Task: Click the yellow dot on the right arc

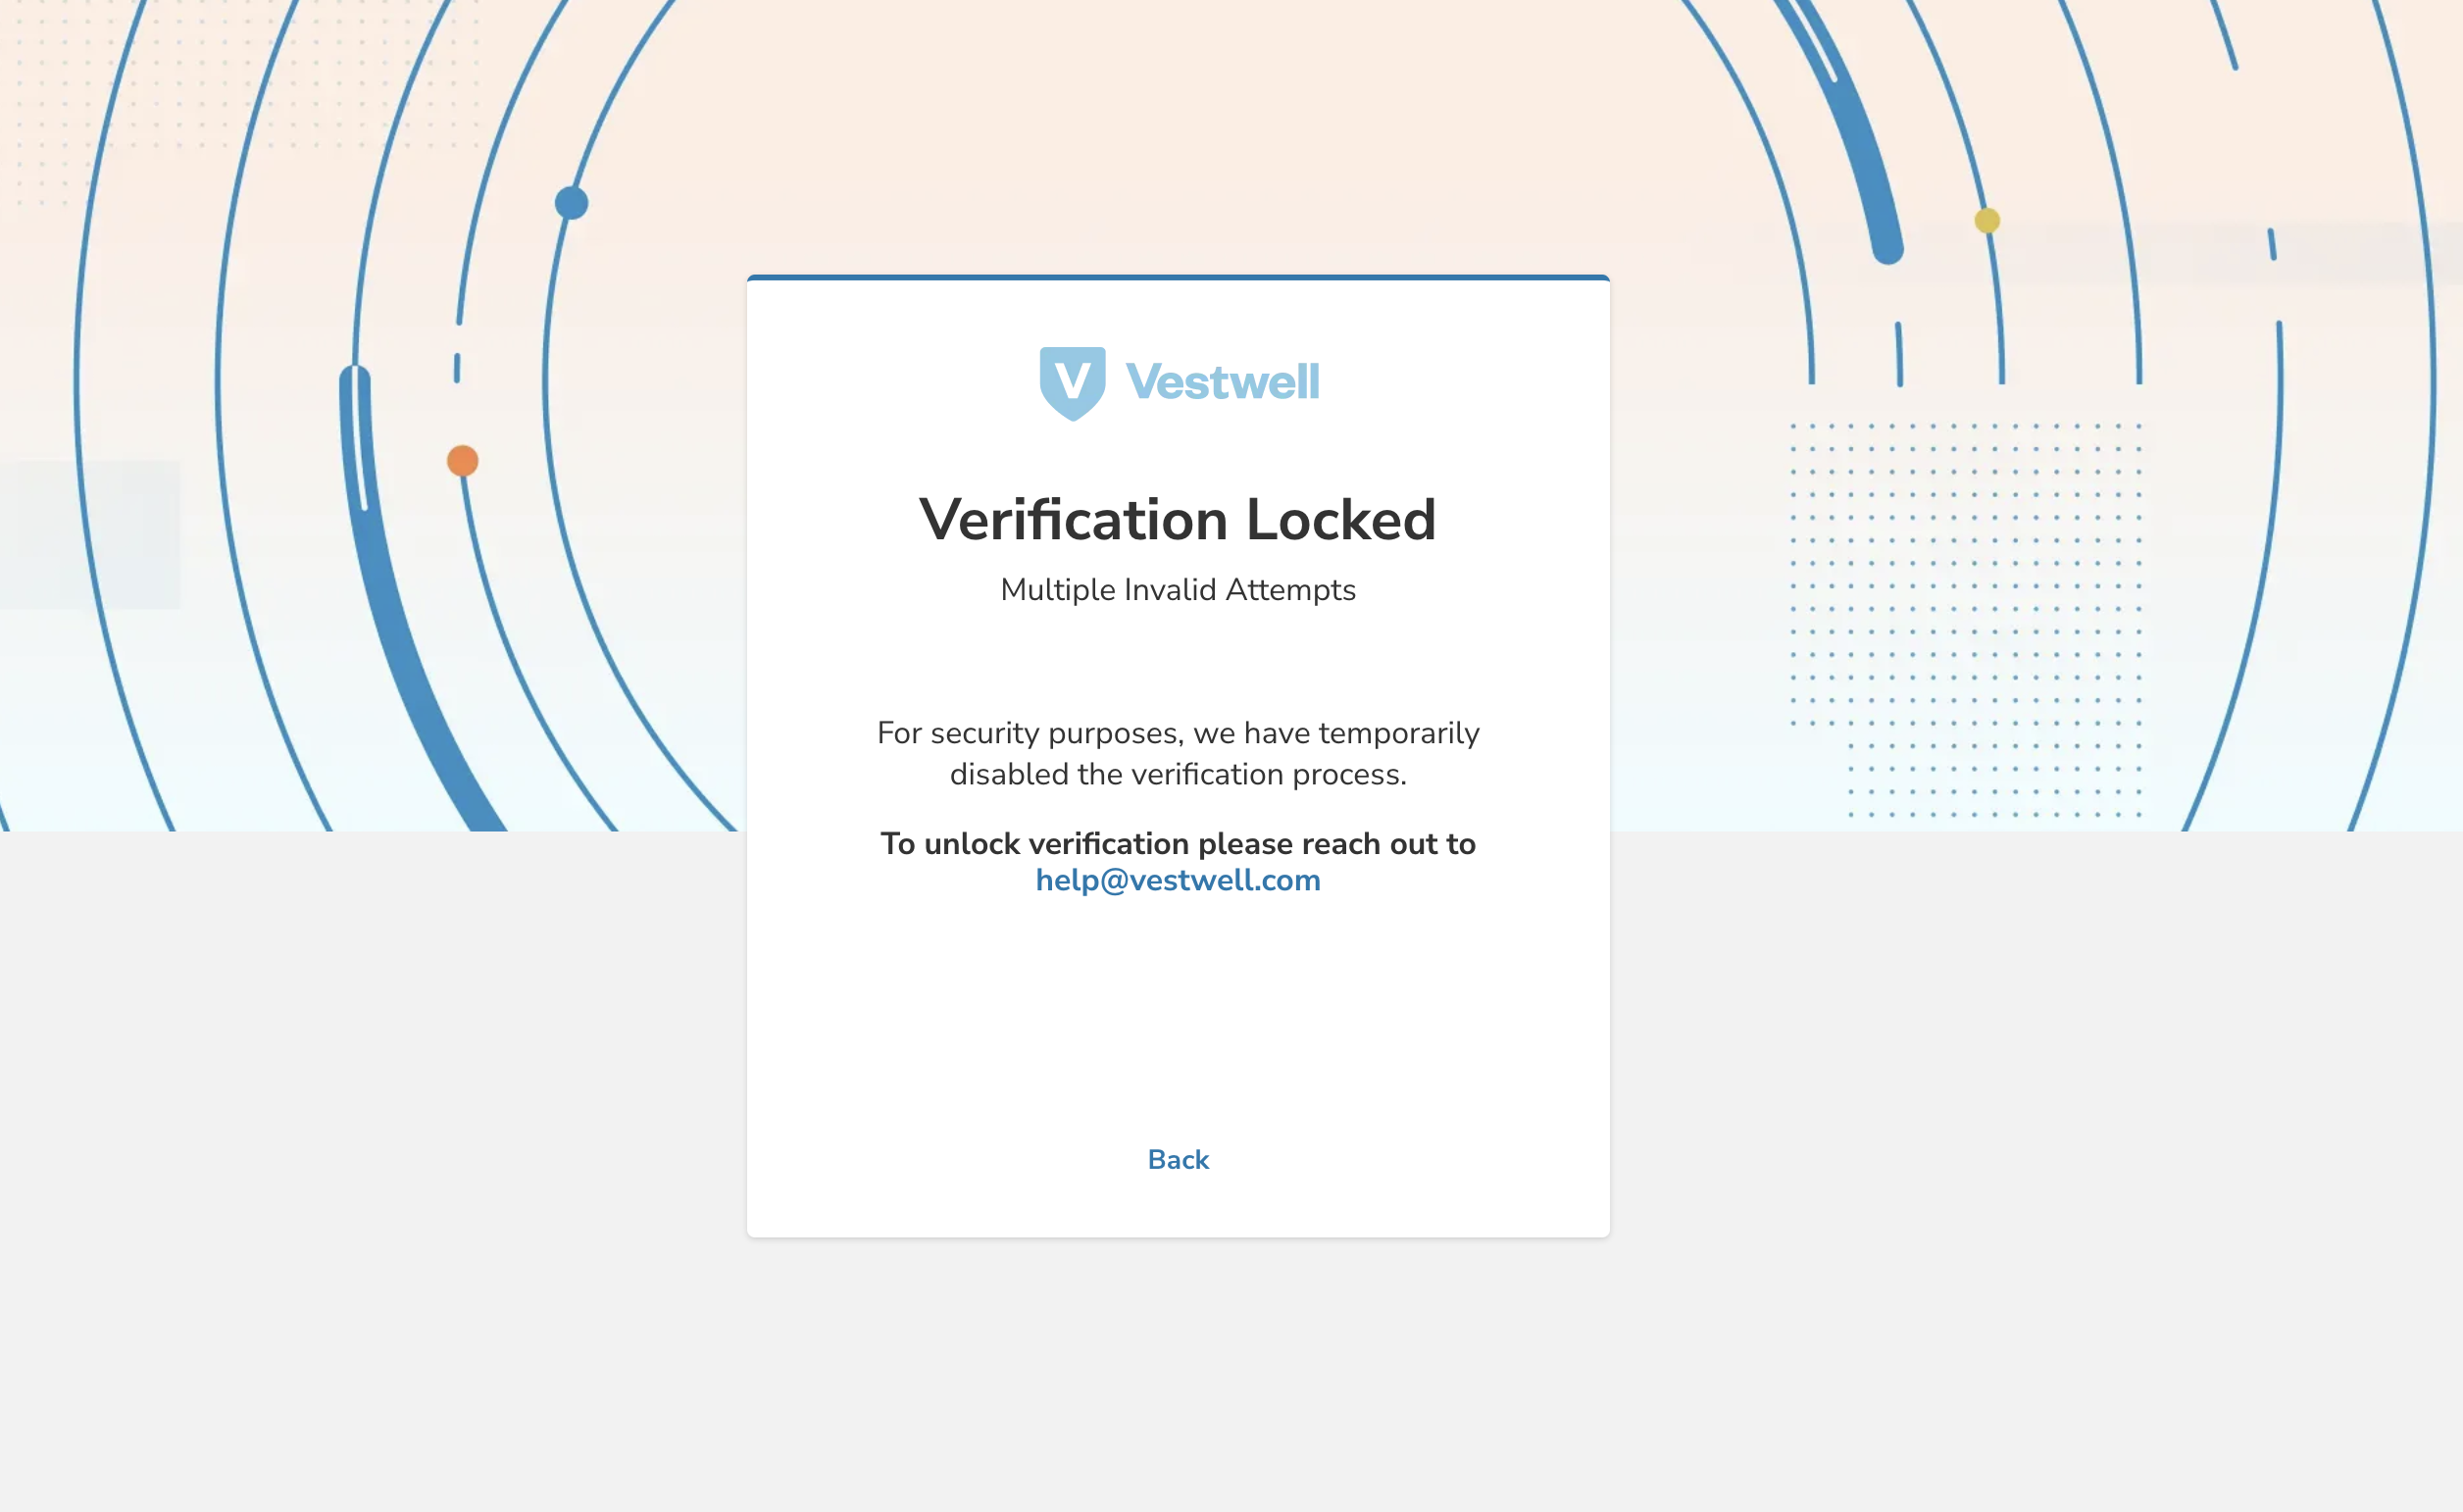Action: click(1987, 220)
